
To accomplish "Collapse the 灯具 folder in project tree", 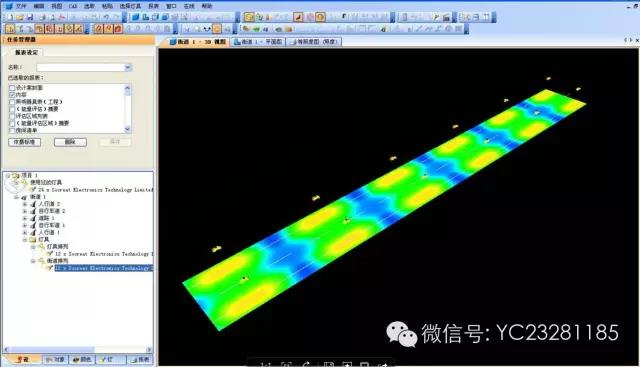I will (x=24, y=240).
